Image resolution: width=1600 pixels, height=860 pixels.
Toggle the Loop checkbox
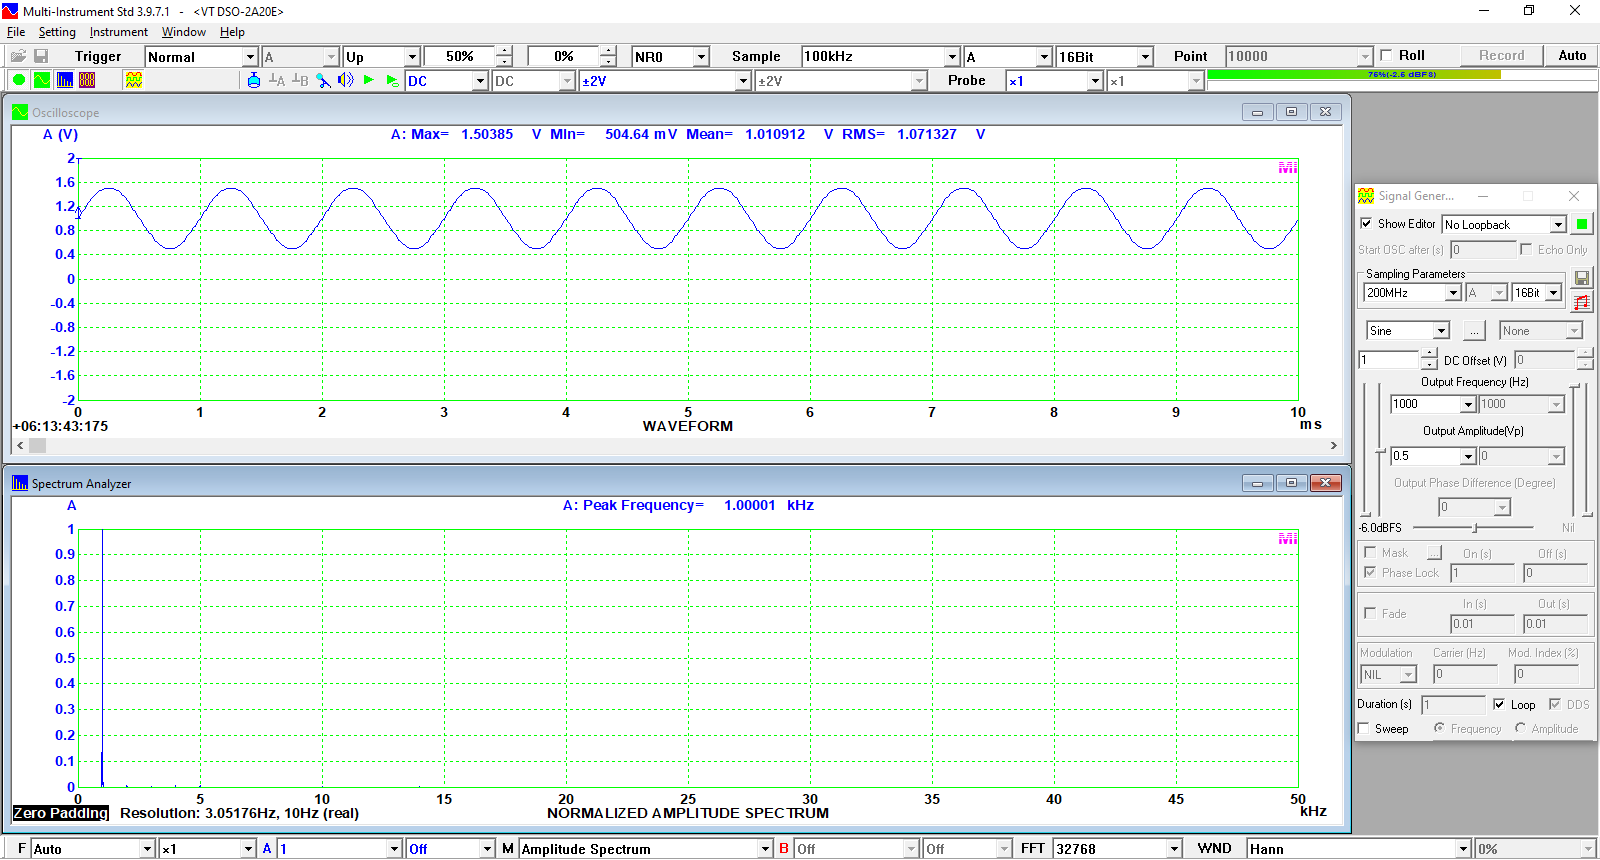[1499, 704]
